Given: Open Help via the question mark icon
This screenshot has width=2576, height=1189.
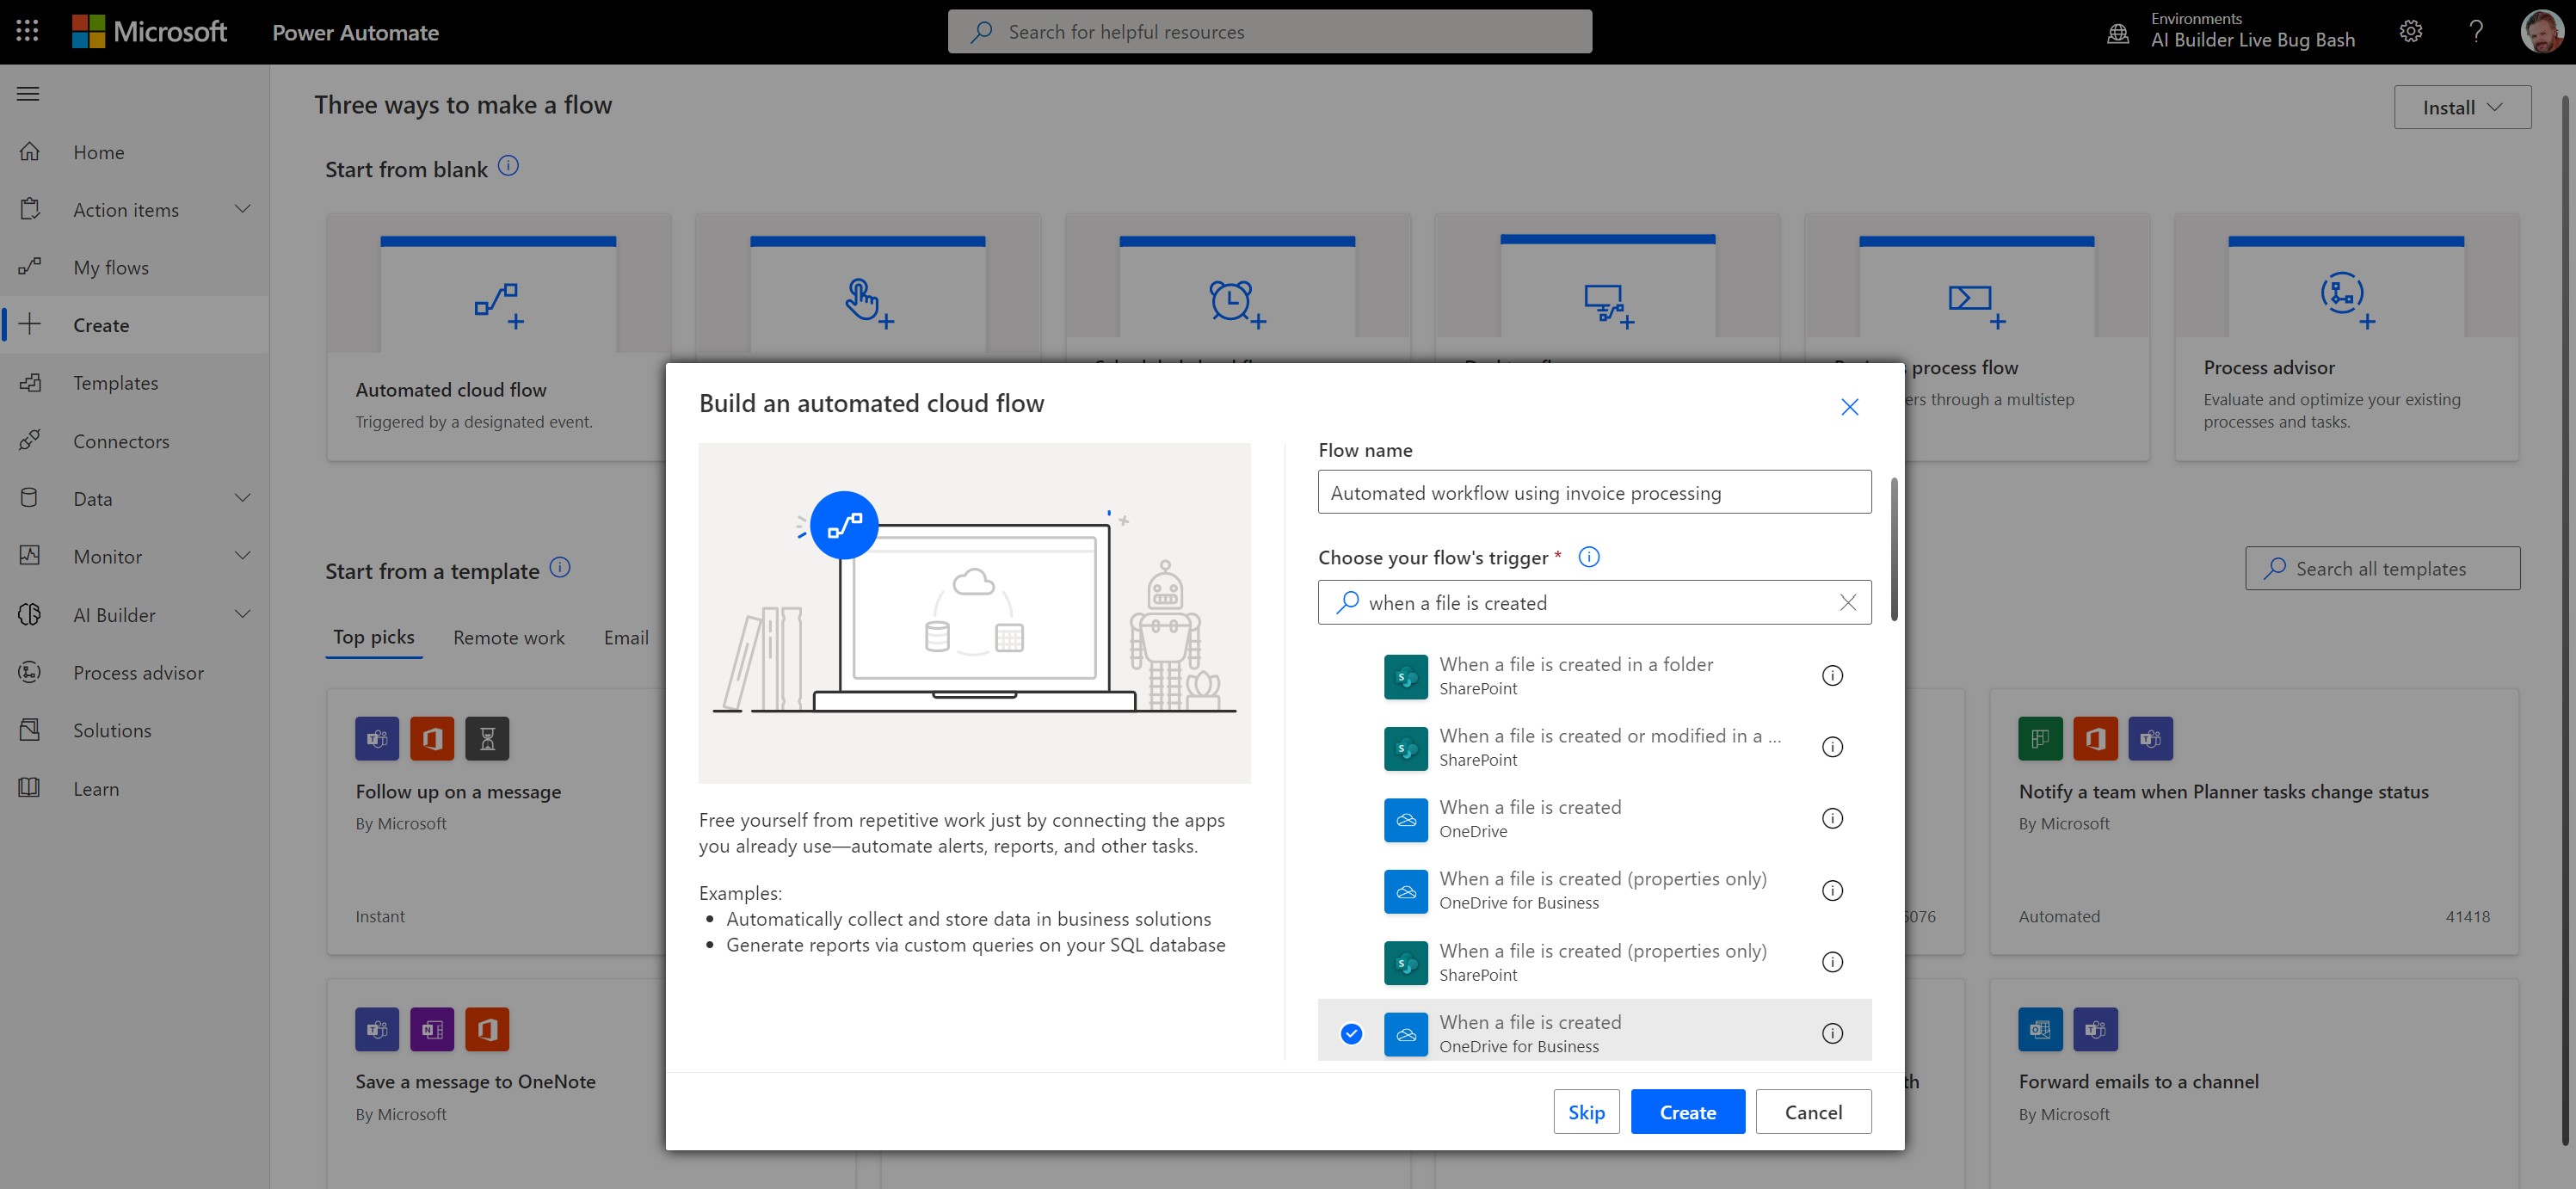Looking at the screenshot, I should pyautogui.click(x=2476, y=31).
